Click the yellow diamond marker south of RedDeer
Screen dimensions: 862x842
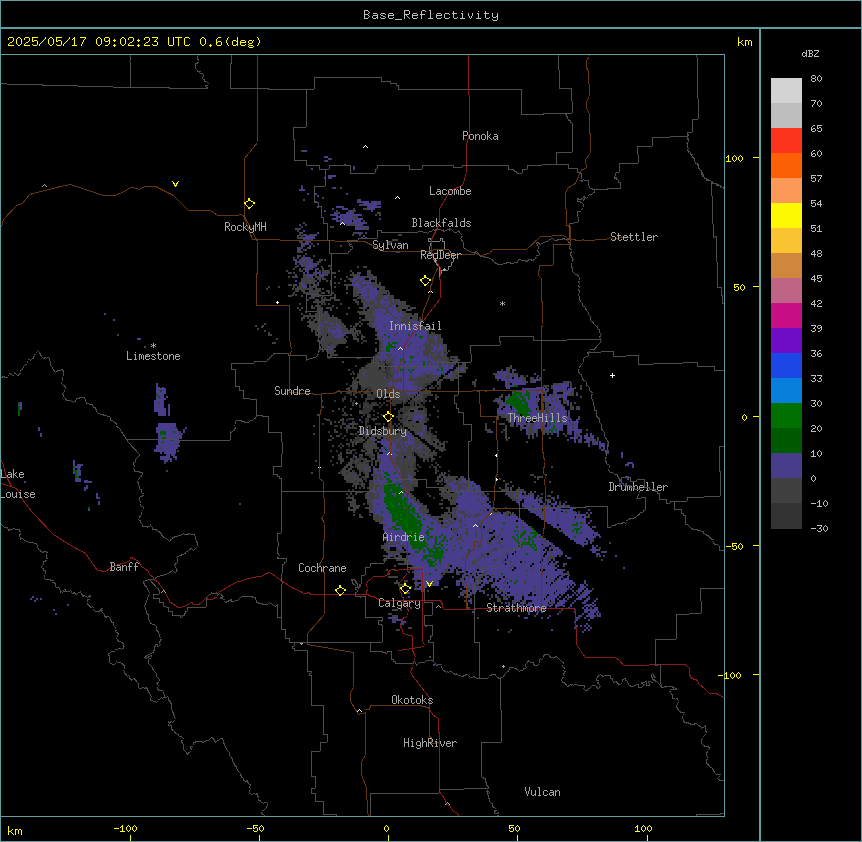tap(425, 281)
